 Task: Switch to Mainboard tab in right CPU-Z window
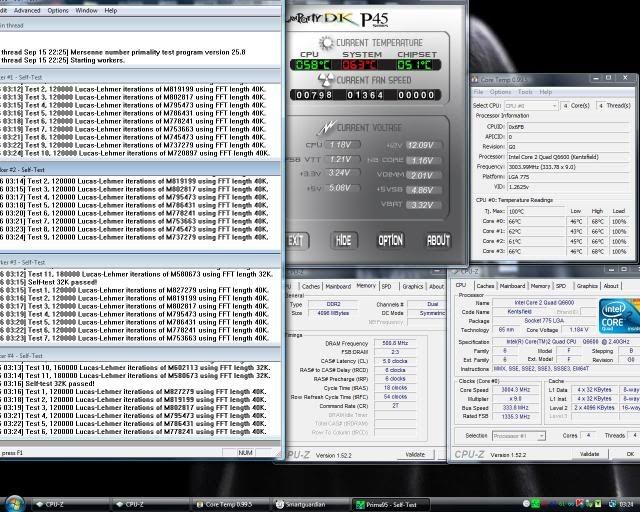(512, 286)
